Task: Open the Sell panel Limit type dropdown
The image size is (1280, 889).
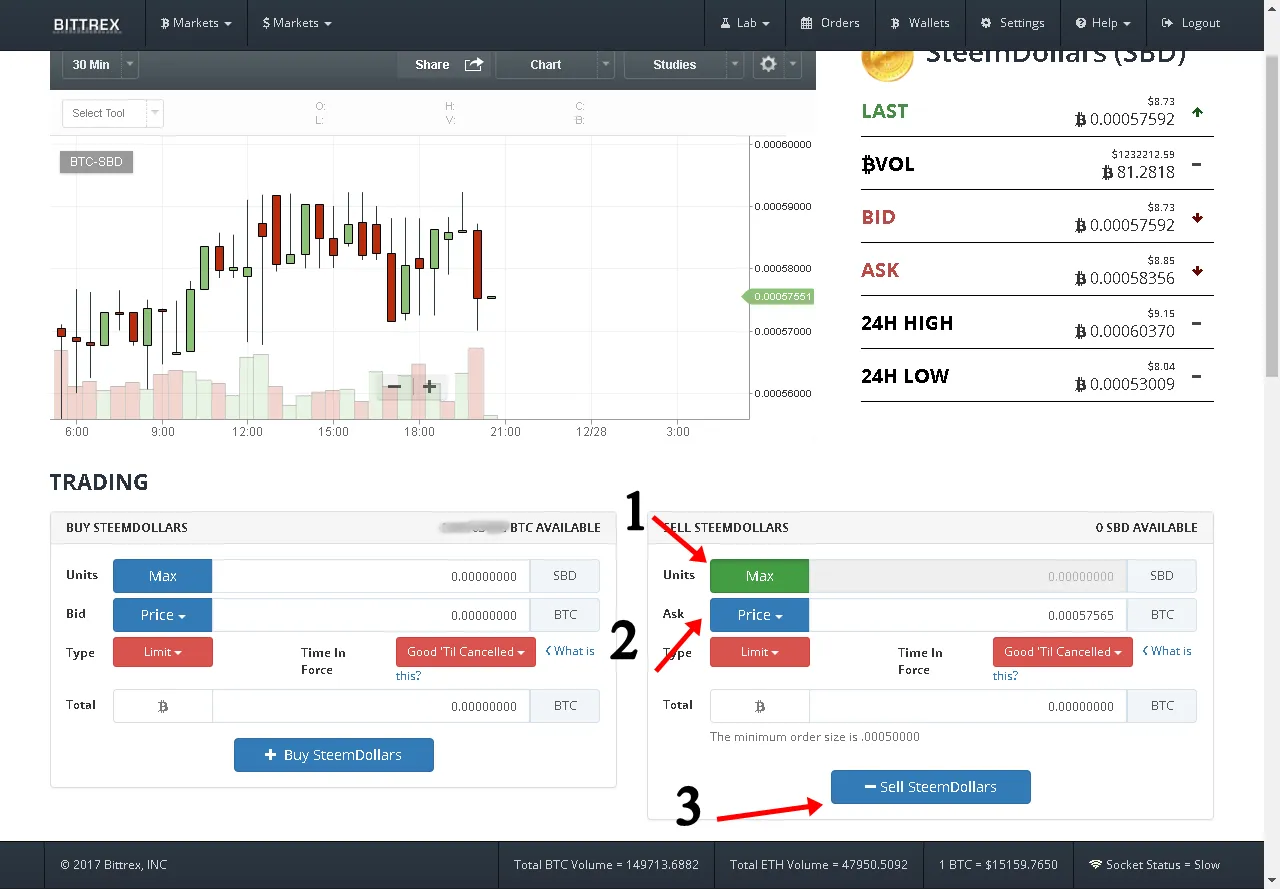Action: 760,652
